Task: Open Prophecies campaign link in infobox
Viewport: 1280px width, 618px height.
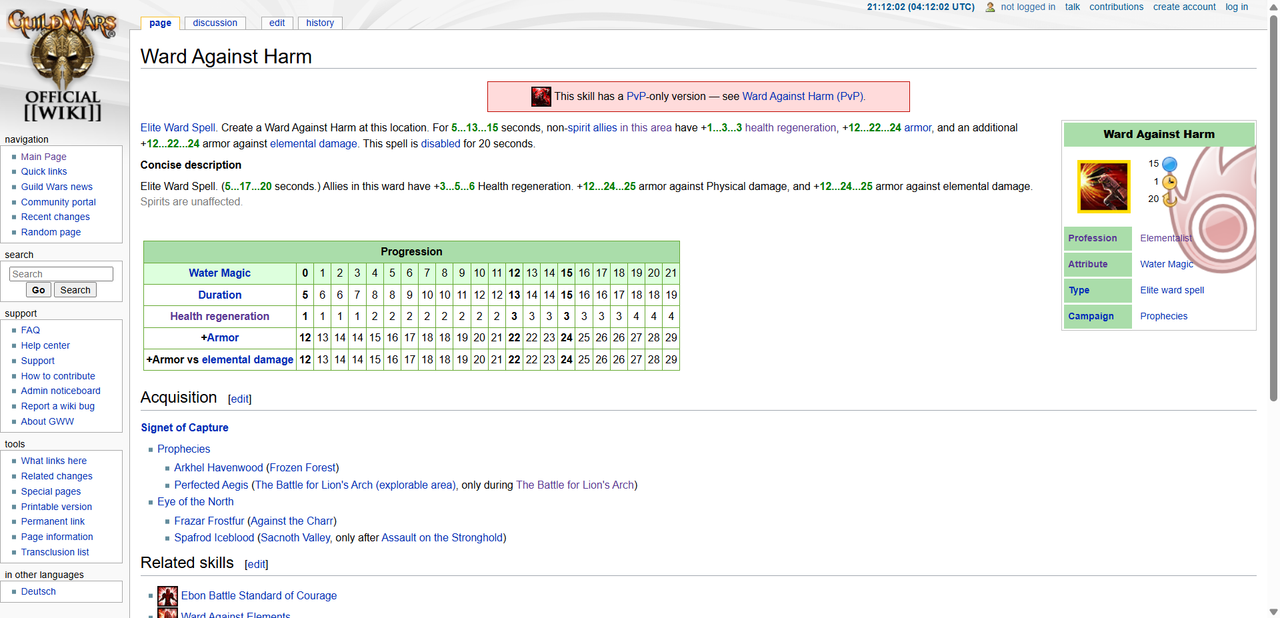Action: (x=1164, y=316)
